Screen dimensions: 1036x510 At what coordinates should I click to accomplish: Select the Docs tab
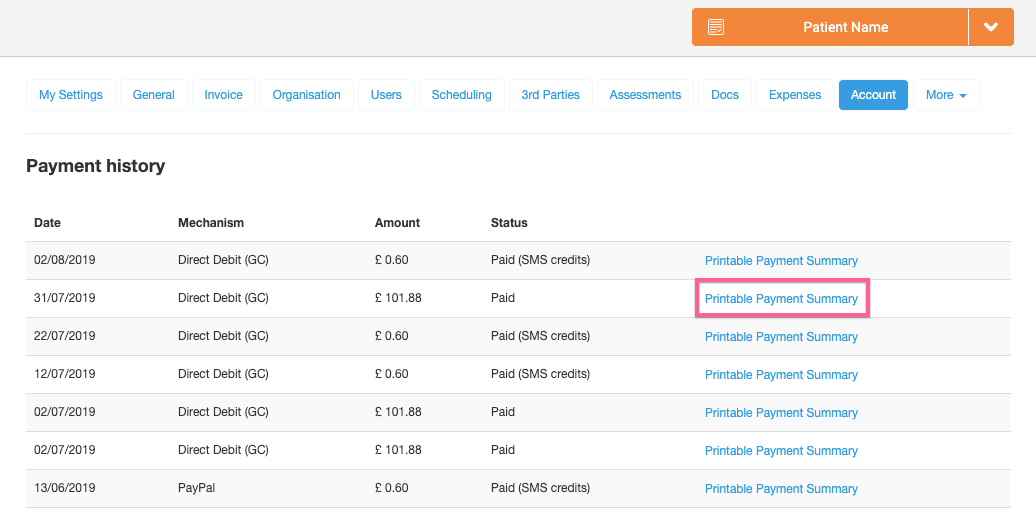pyautogui.click(x=725, y=95)
